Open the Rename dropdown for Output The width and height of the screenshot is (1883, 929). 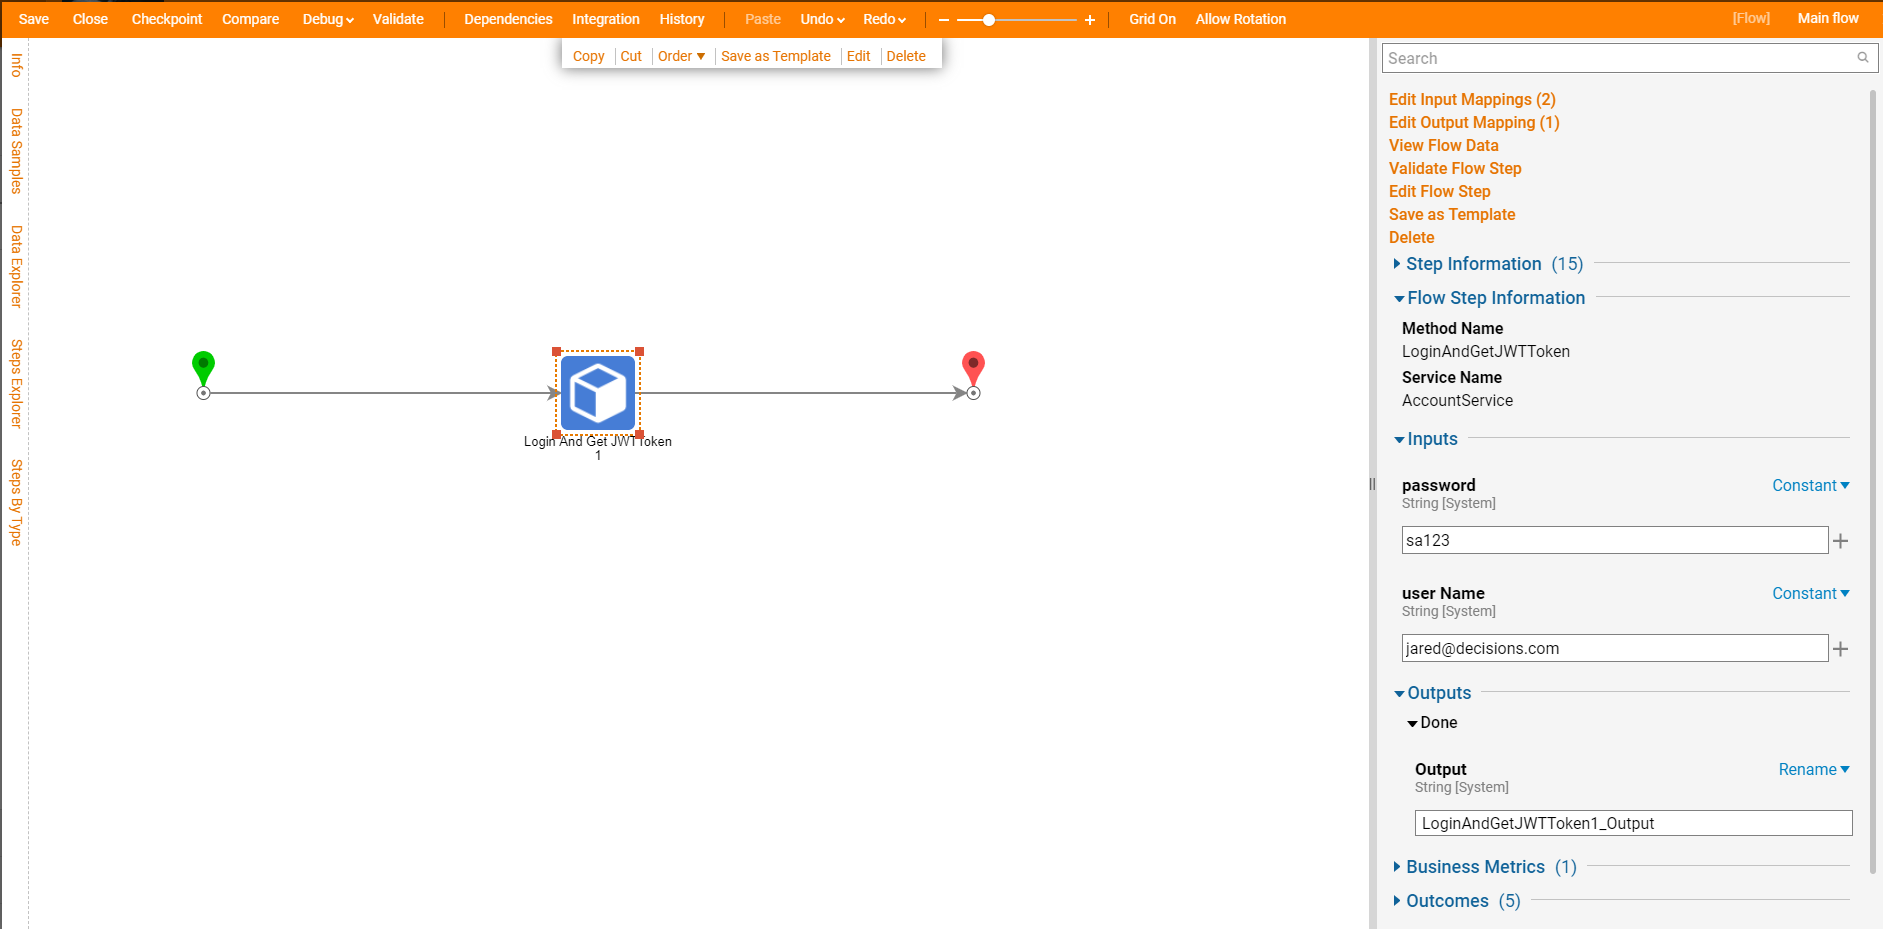click(1814, 769)
